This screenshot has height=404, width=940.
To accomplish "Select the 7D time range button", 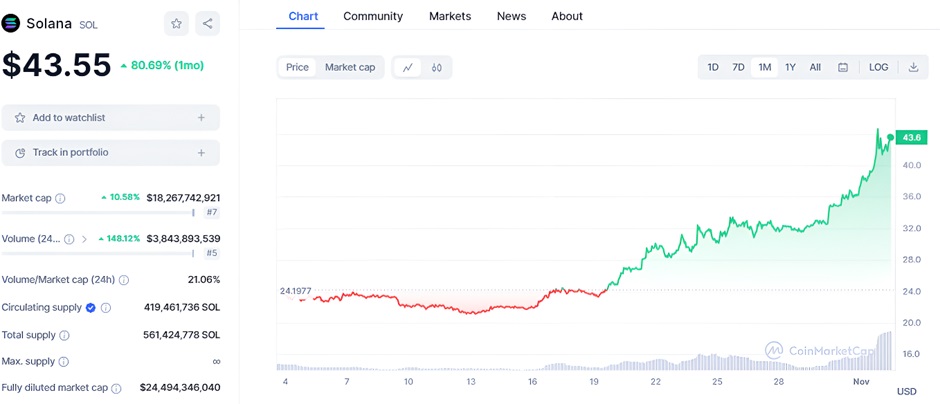I will pos(738,67).
